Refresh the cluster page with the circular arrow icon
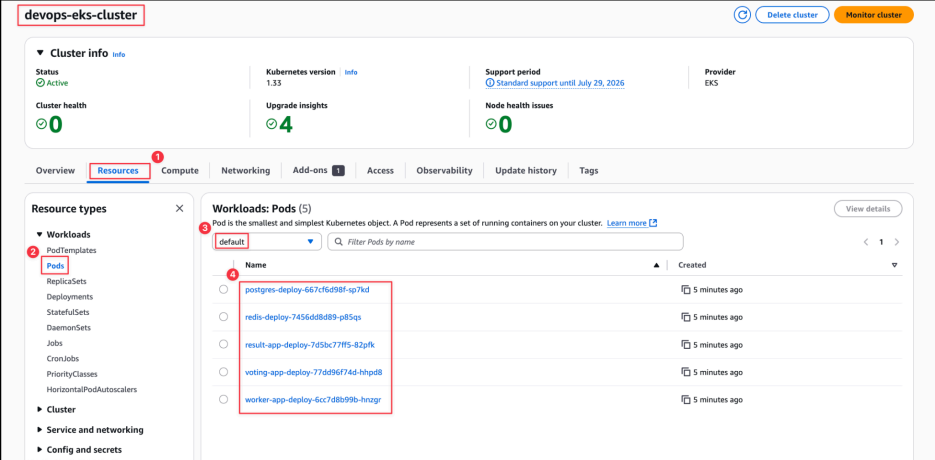 point(742,15)
